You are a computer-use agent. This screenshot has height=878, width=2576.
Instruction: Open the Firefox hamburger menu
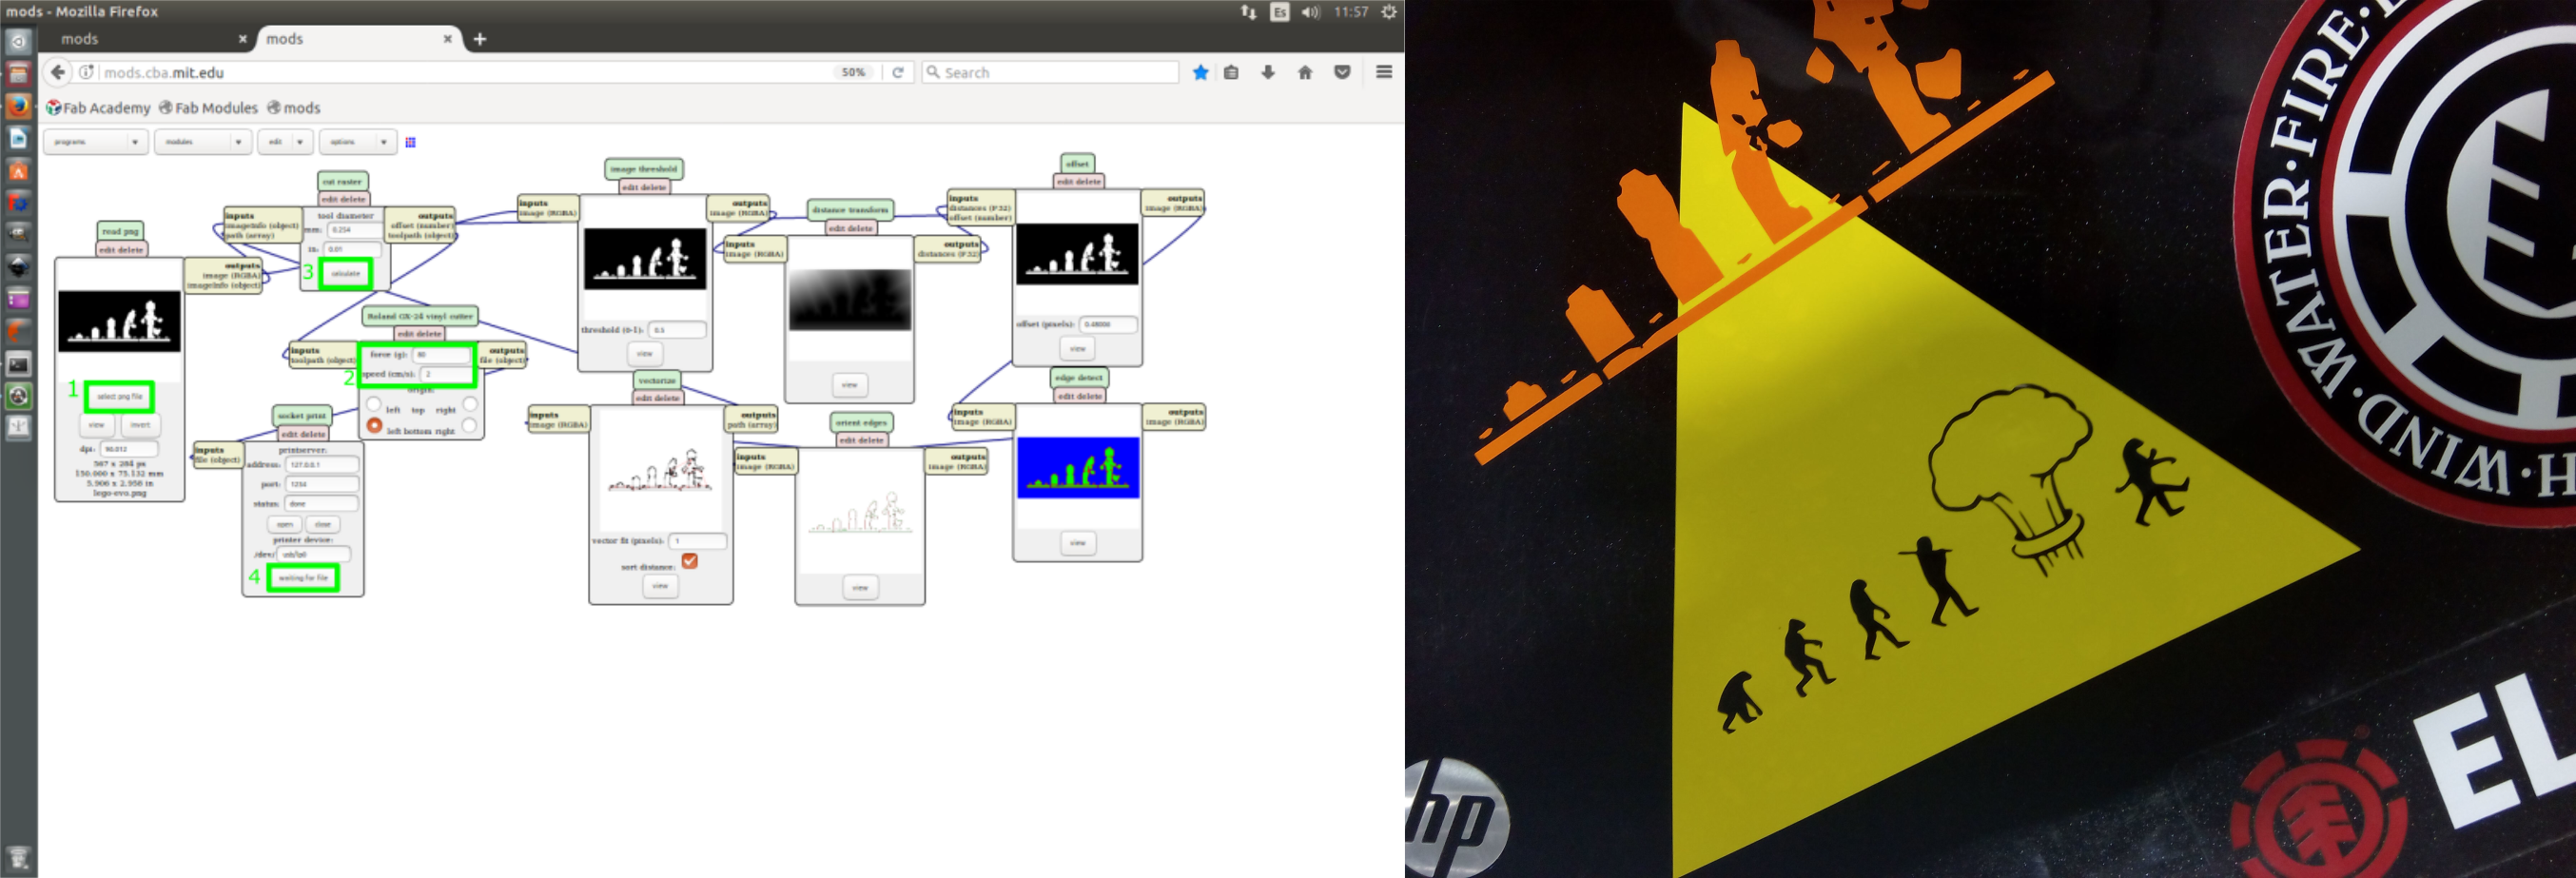[1384, 72]
